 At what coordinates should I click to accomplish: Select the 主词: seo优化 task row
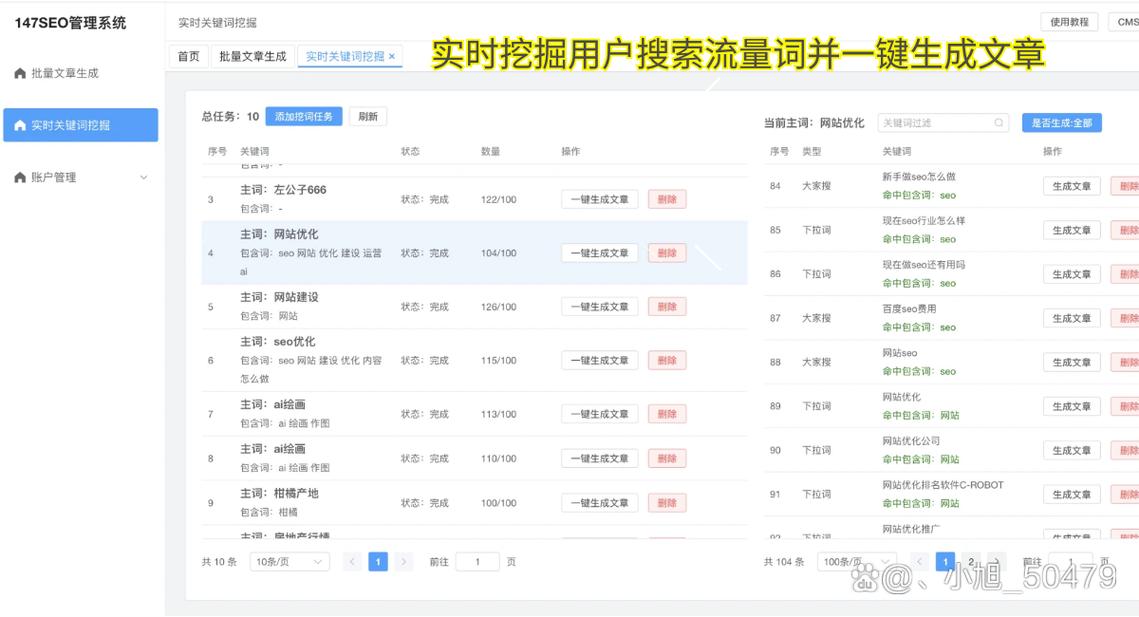(x=474, y=360)
